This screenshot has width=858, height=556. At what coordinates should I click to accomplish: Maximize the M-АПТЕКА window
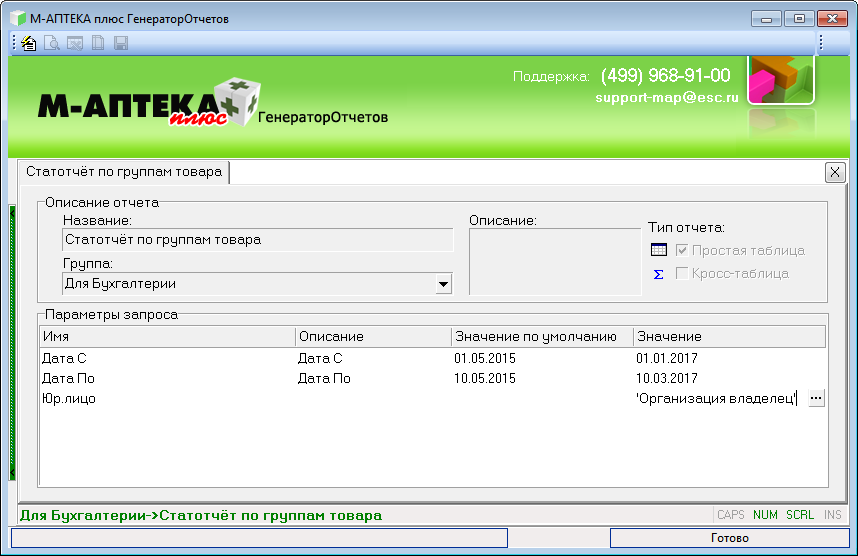[x=799, y=19]
